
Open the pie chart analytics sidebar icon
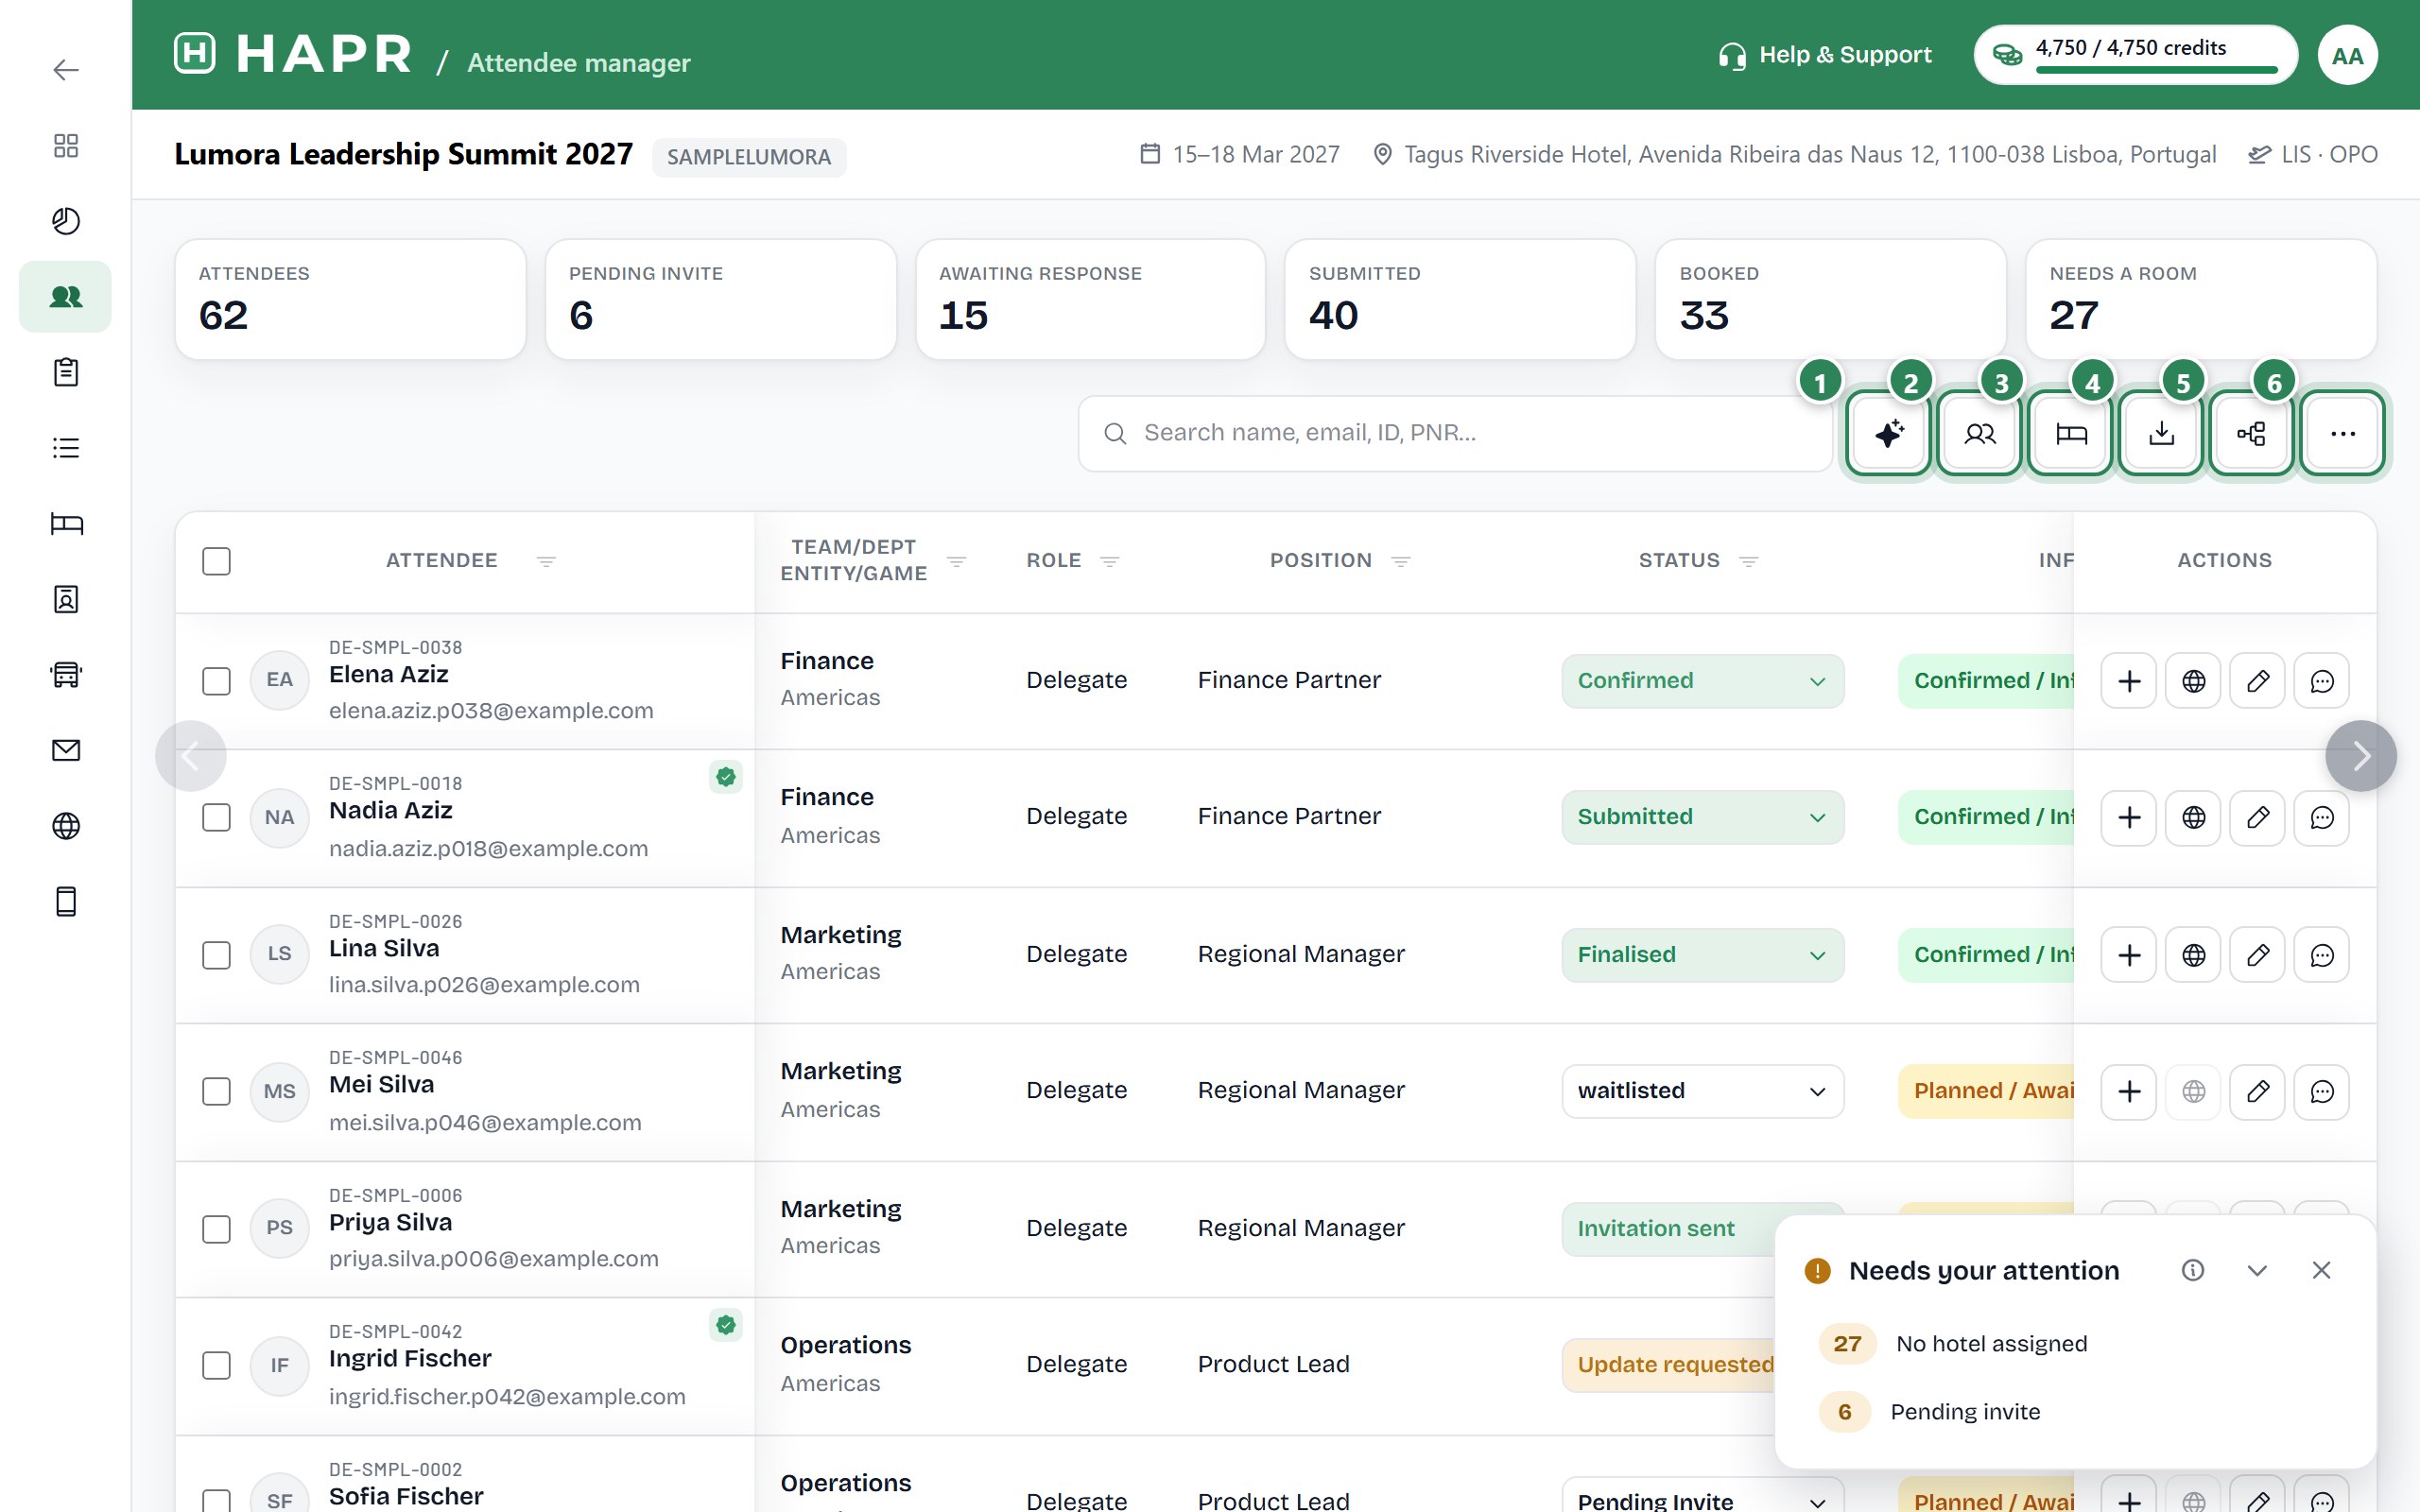point(66,221)
